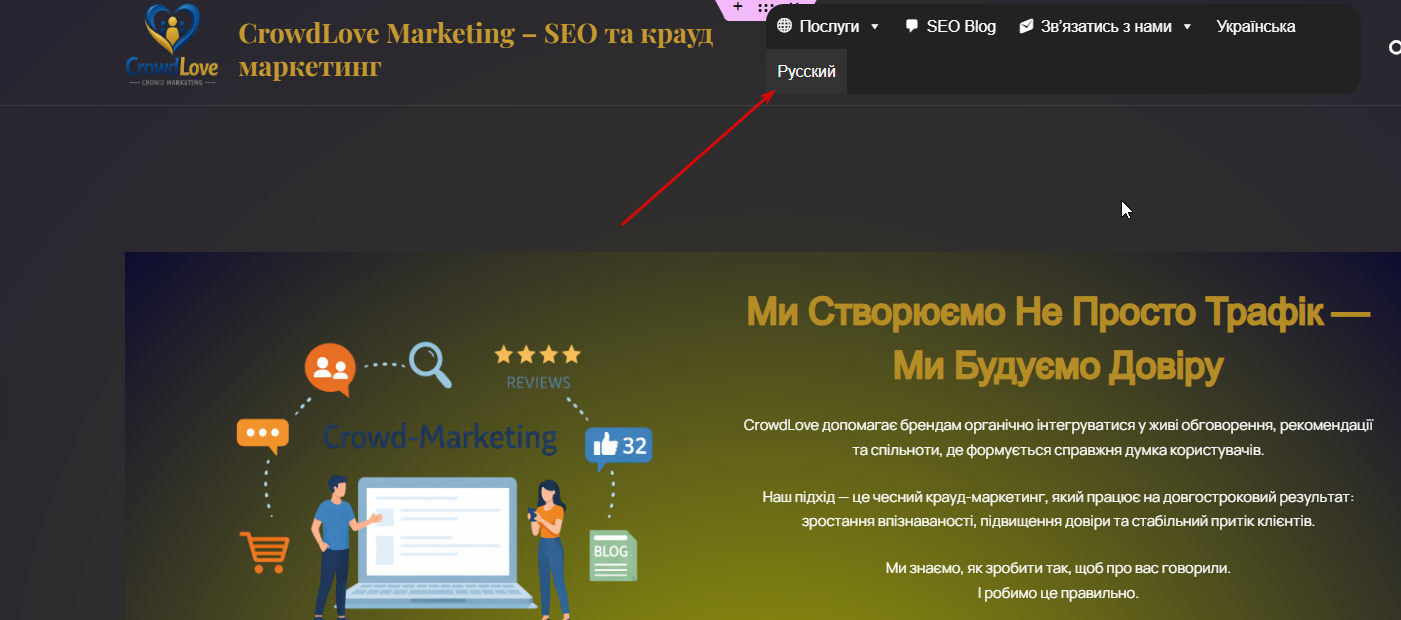Click the line 'Ми знаємо, як зробити так'

click(x=1058, y=568)
